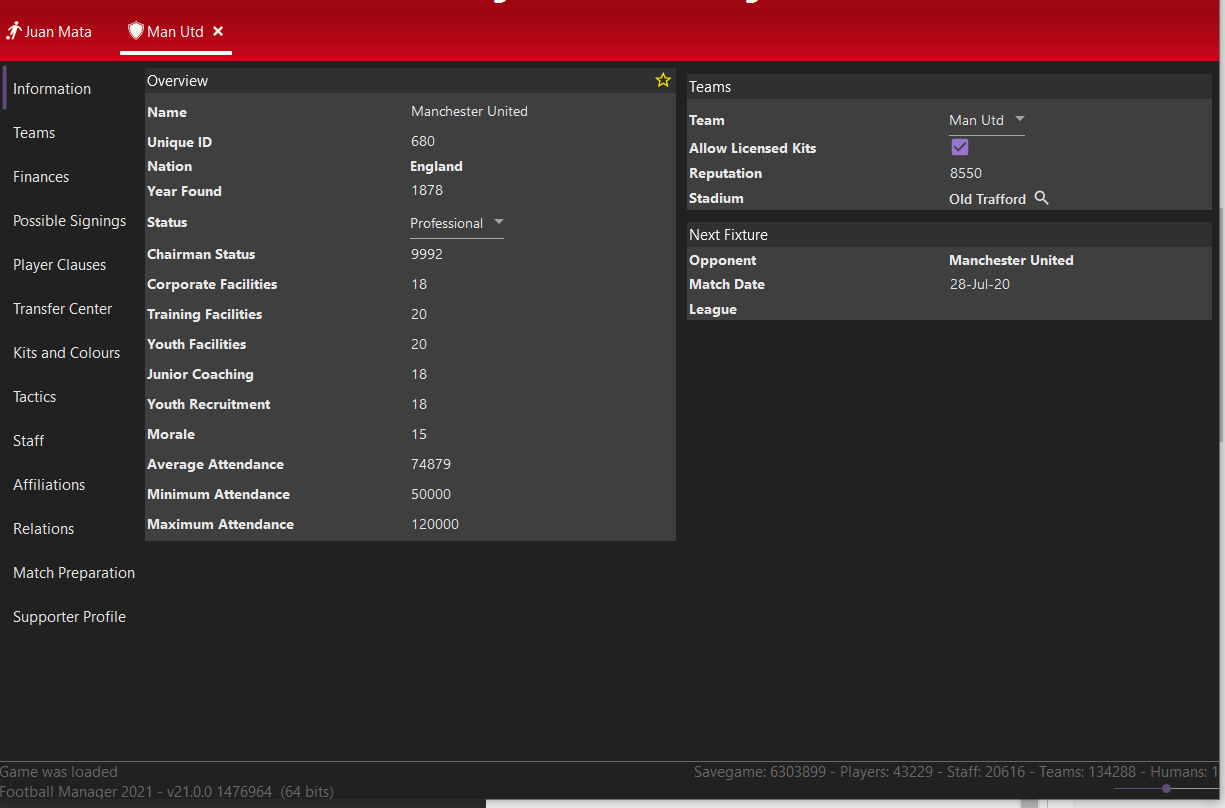Open the Teams section in sidebar

pos(34,133)
